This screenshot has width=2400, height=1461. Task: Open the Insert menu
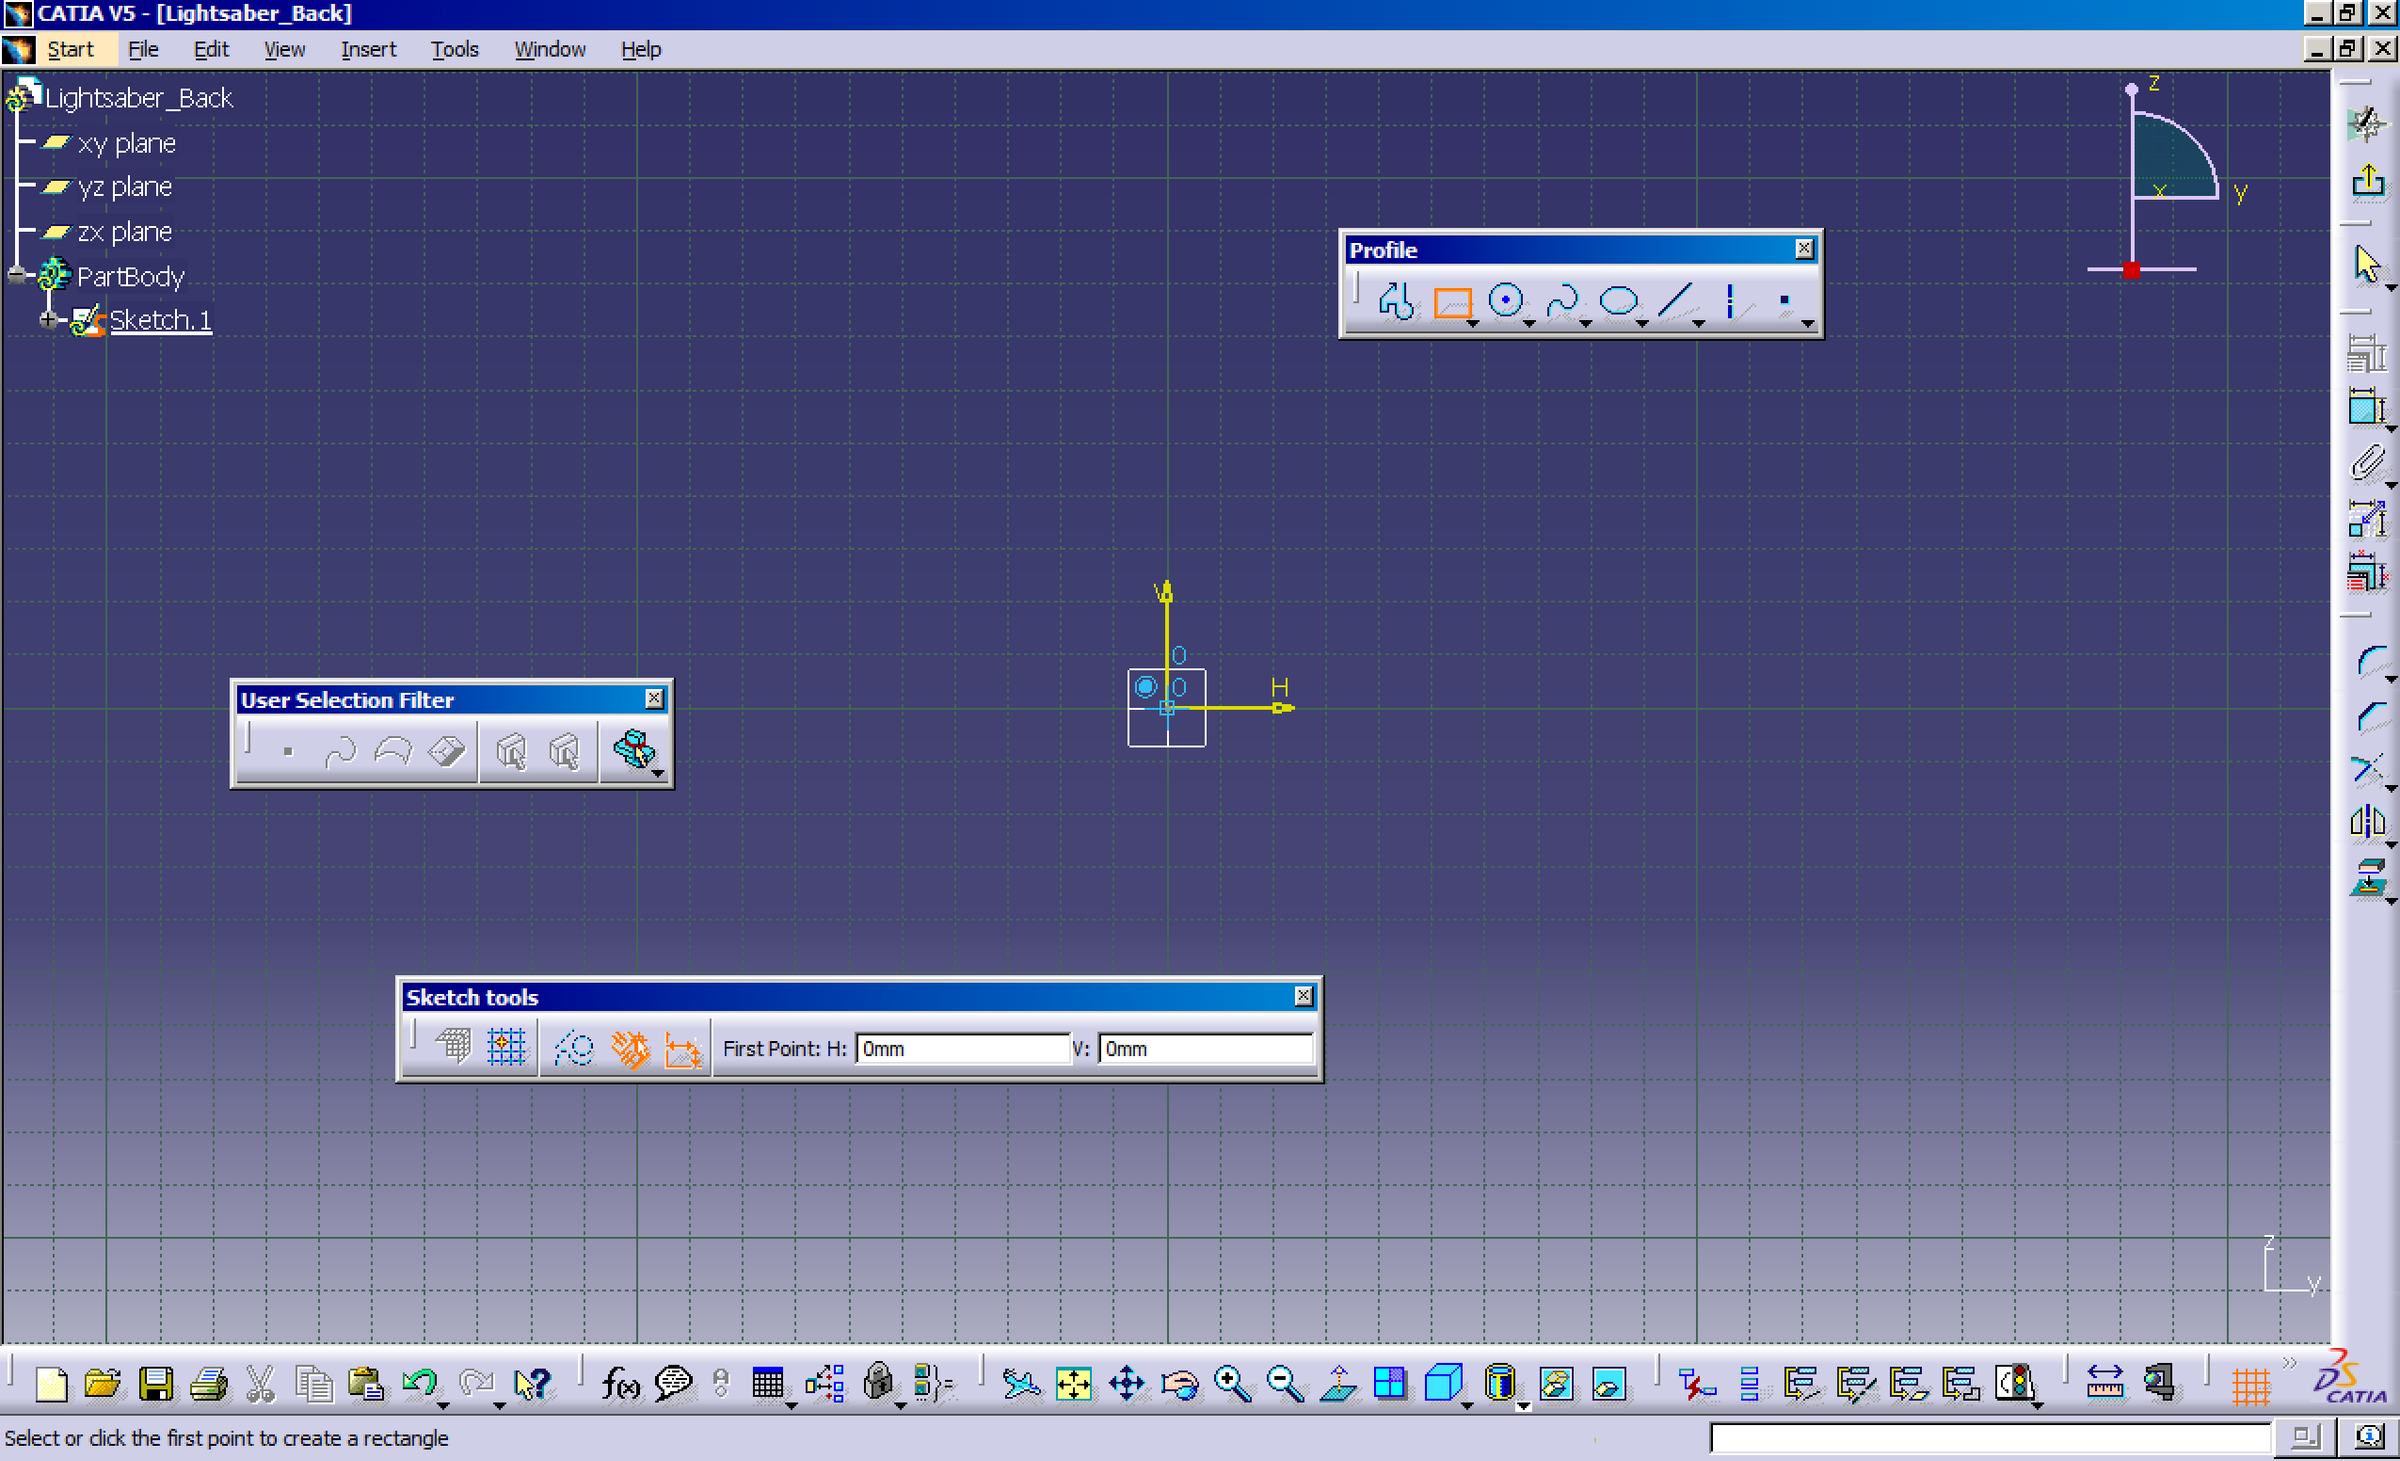(367, 48)
